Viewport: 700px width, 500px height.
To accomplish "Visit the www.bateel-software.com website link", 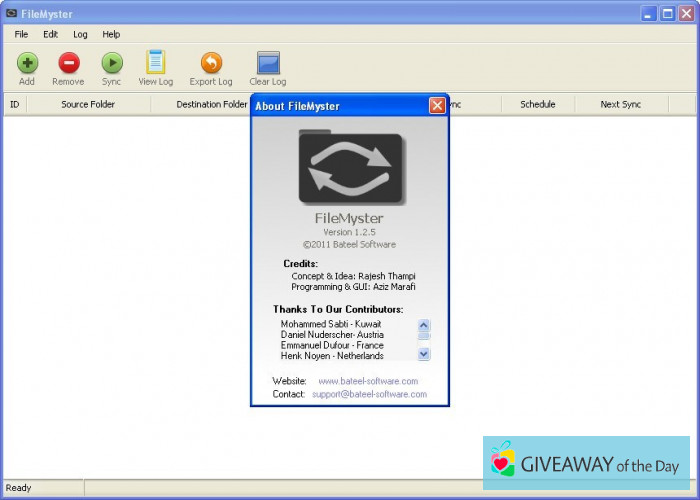I will pos(368,381).
